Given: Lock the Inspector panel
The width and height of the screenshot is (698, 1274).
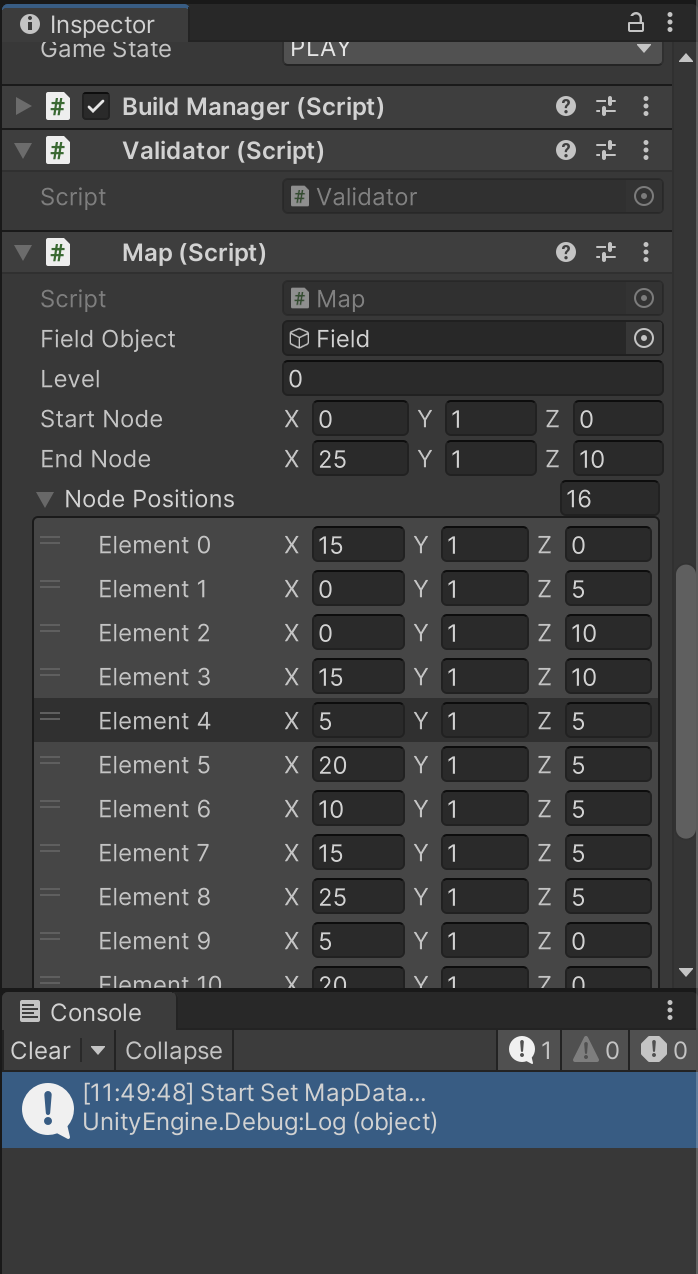Looking at the screenshot, I should coord(635,22).
